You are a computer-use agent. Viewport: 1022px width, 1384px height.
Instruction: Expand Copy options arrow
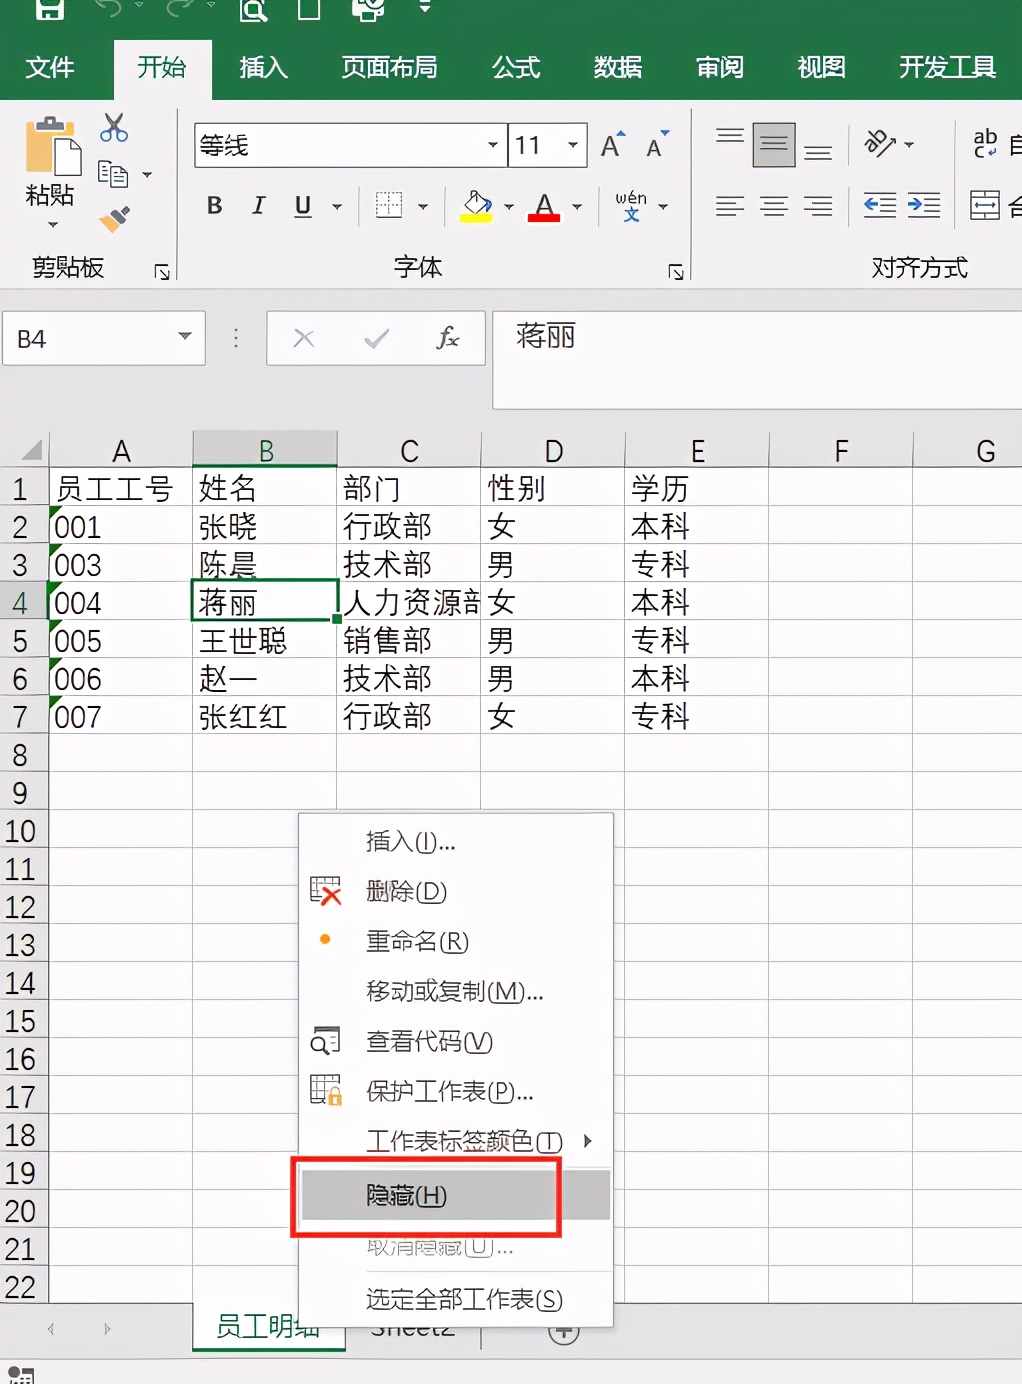click(x=147, y=175)
